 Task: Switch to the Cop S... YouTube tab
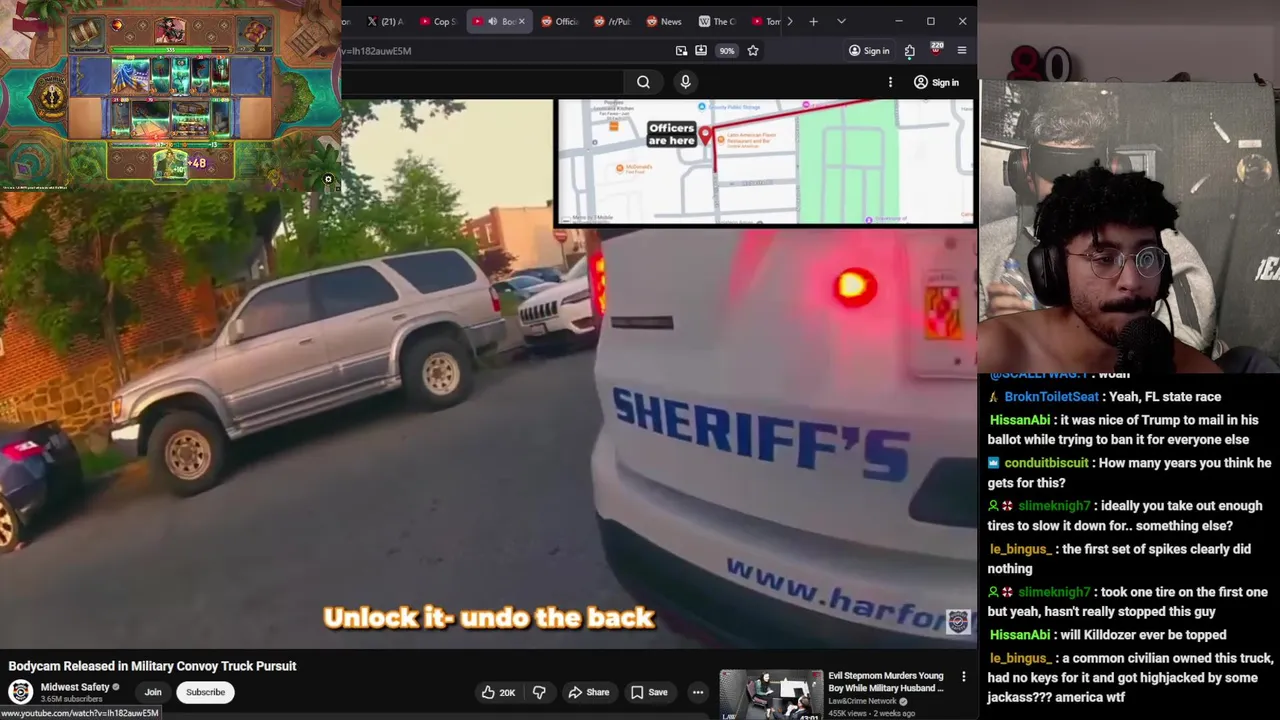coord(438,21)
